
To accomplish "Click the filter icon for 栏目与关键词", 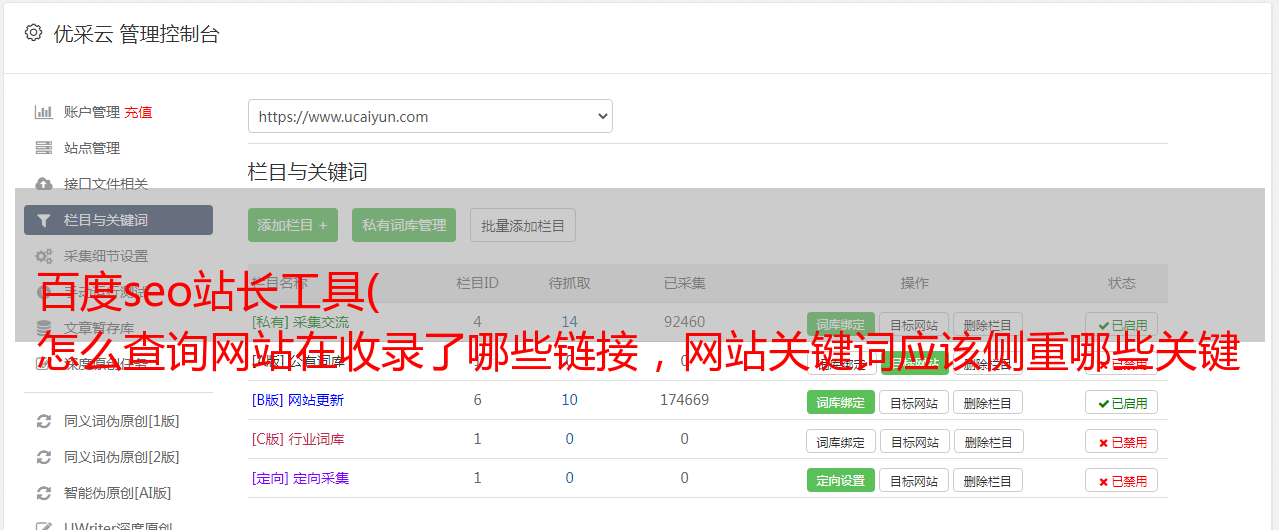I will pyautogui.click(x=43, y=220).
